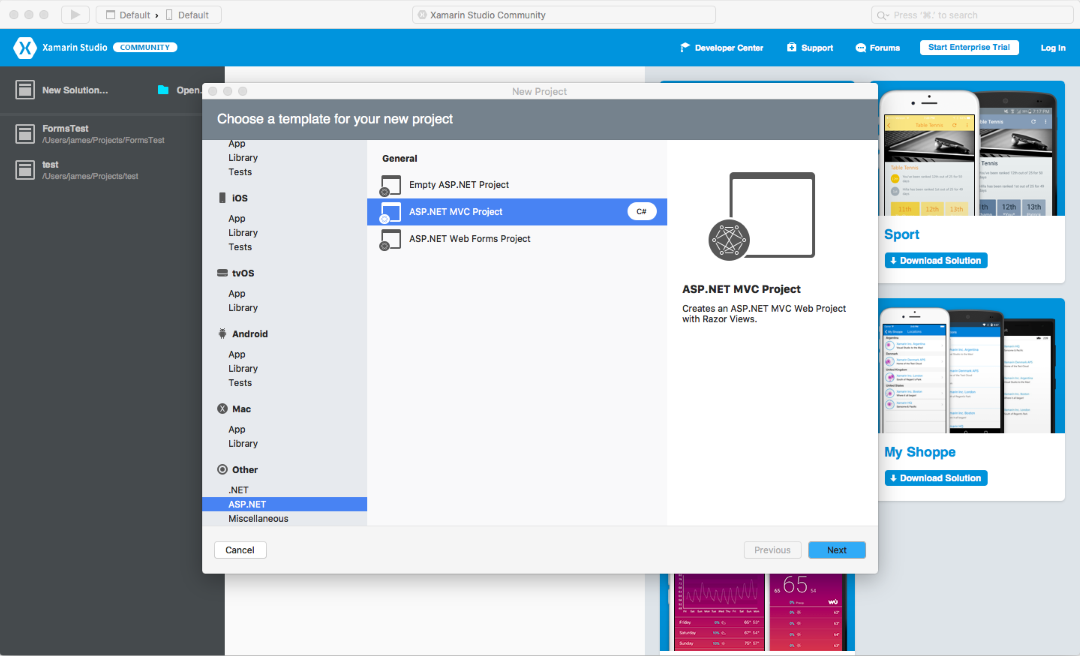Select Library under tvOS

pyautogui.click(x=243, y=308)
